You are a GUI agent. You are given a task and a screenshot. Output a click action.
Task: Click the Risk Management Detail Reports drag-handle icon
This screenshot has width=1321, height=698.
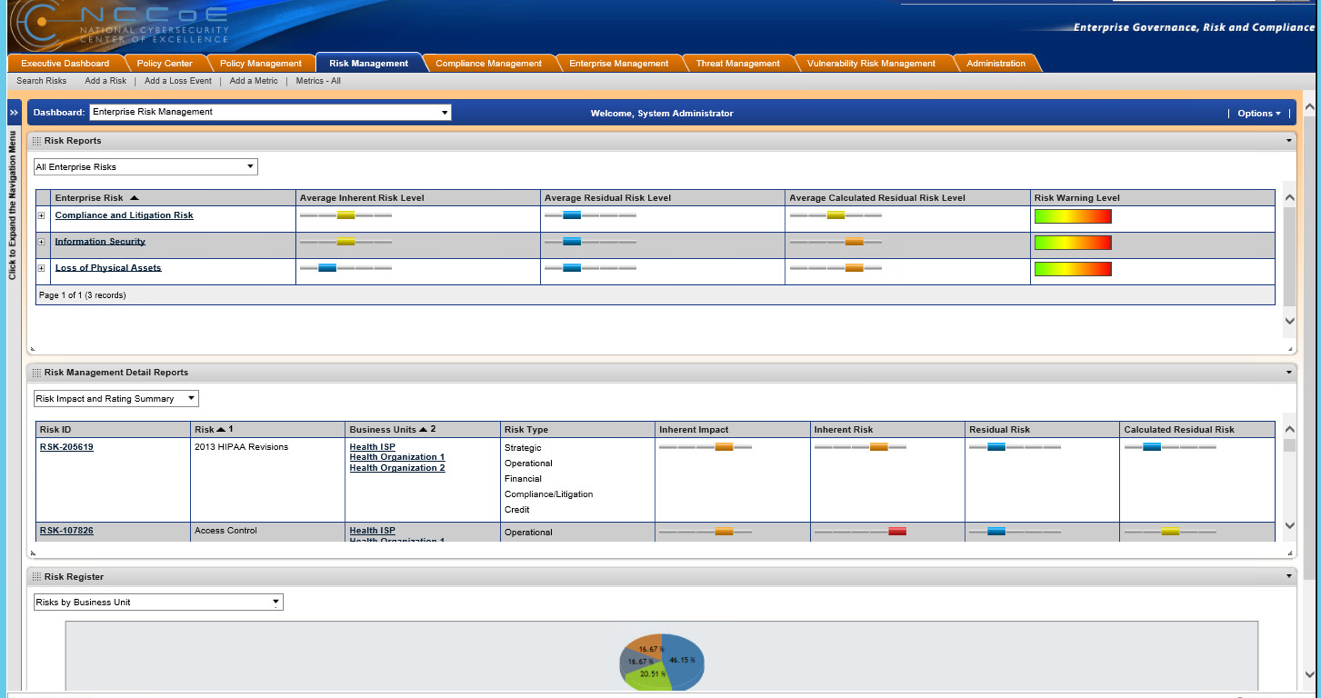(37, 372)
